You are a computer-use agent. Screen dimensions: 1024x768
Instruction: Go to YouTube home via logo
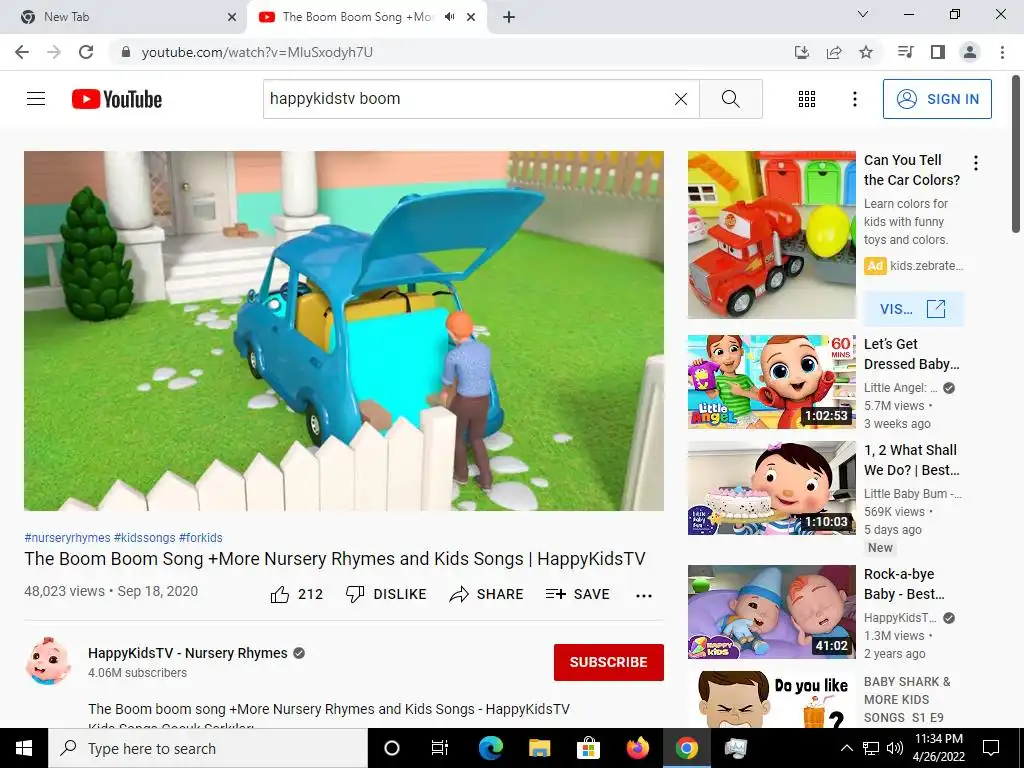[117, 99]
